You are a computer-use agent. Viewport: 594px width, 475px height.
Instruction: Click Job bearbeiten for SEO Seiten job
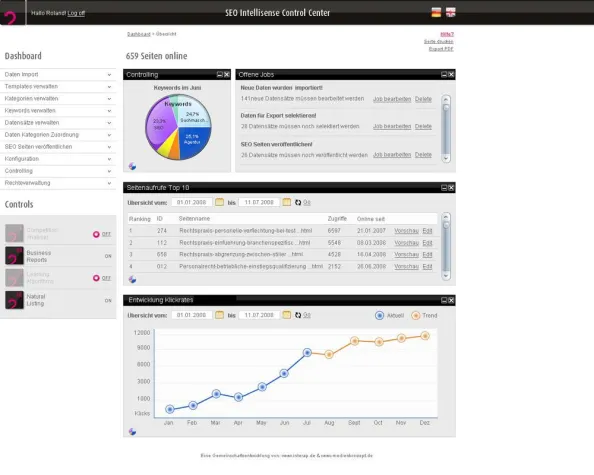coord(392,155)
